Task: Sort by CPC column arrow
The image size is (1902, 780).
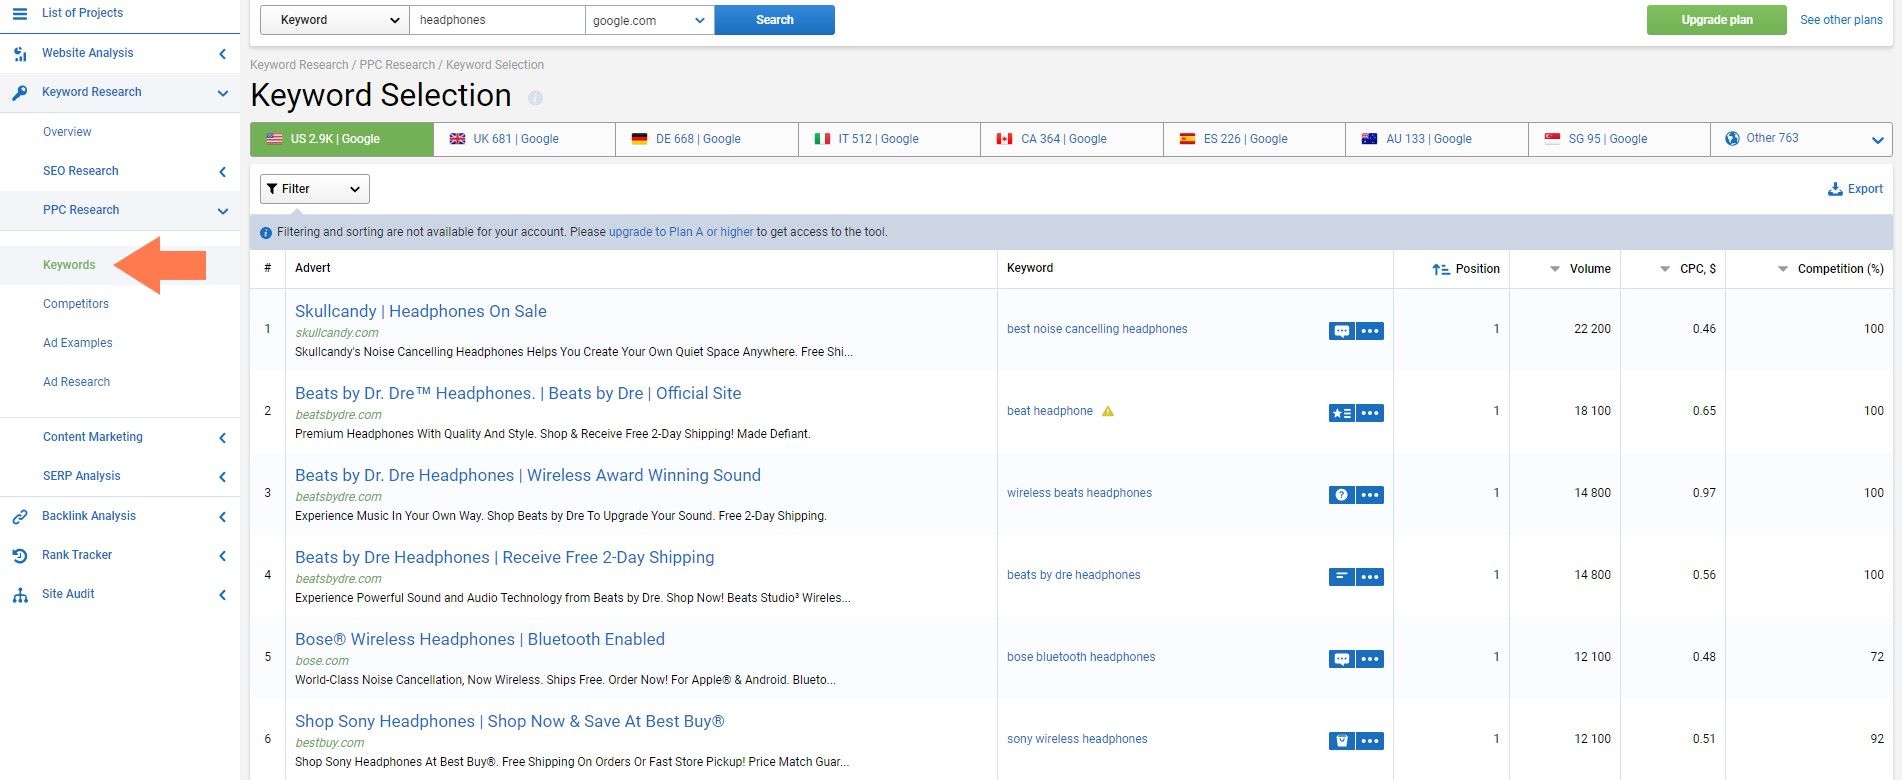Action: tap(1665, 269)
